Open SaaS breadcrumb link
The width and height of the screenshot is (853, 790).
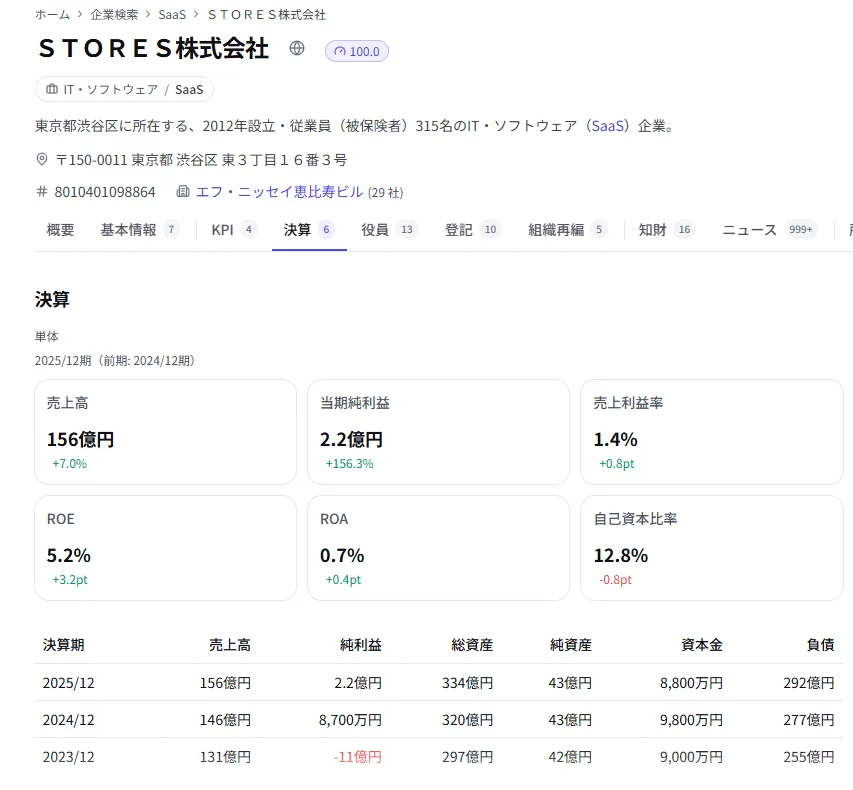[x=172, y=15]
